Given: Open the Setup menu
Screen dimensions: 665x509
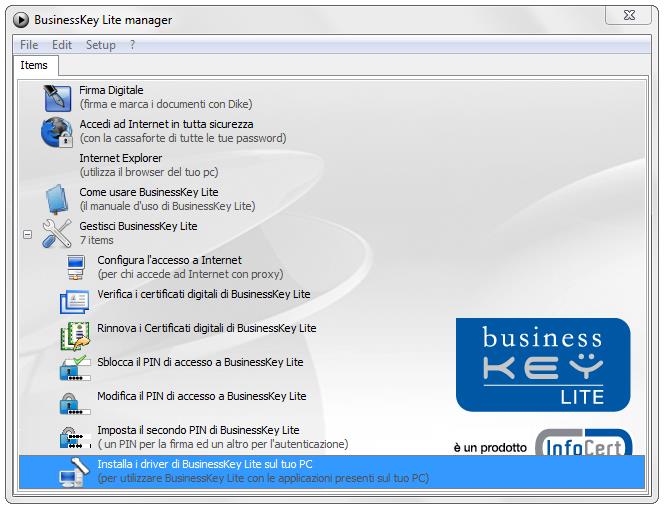Looking at the screenshot, I should pos(100,45).
